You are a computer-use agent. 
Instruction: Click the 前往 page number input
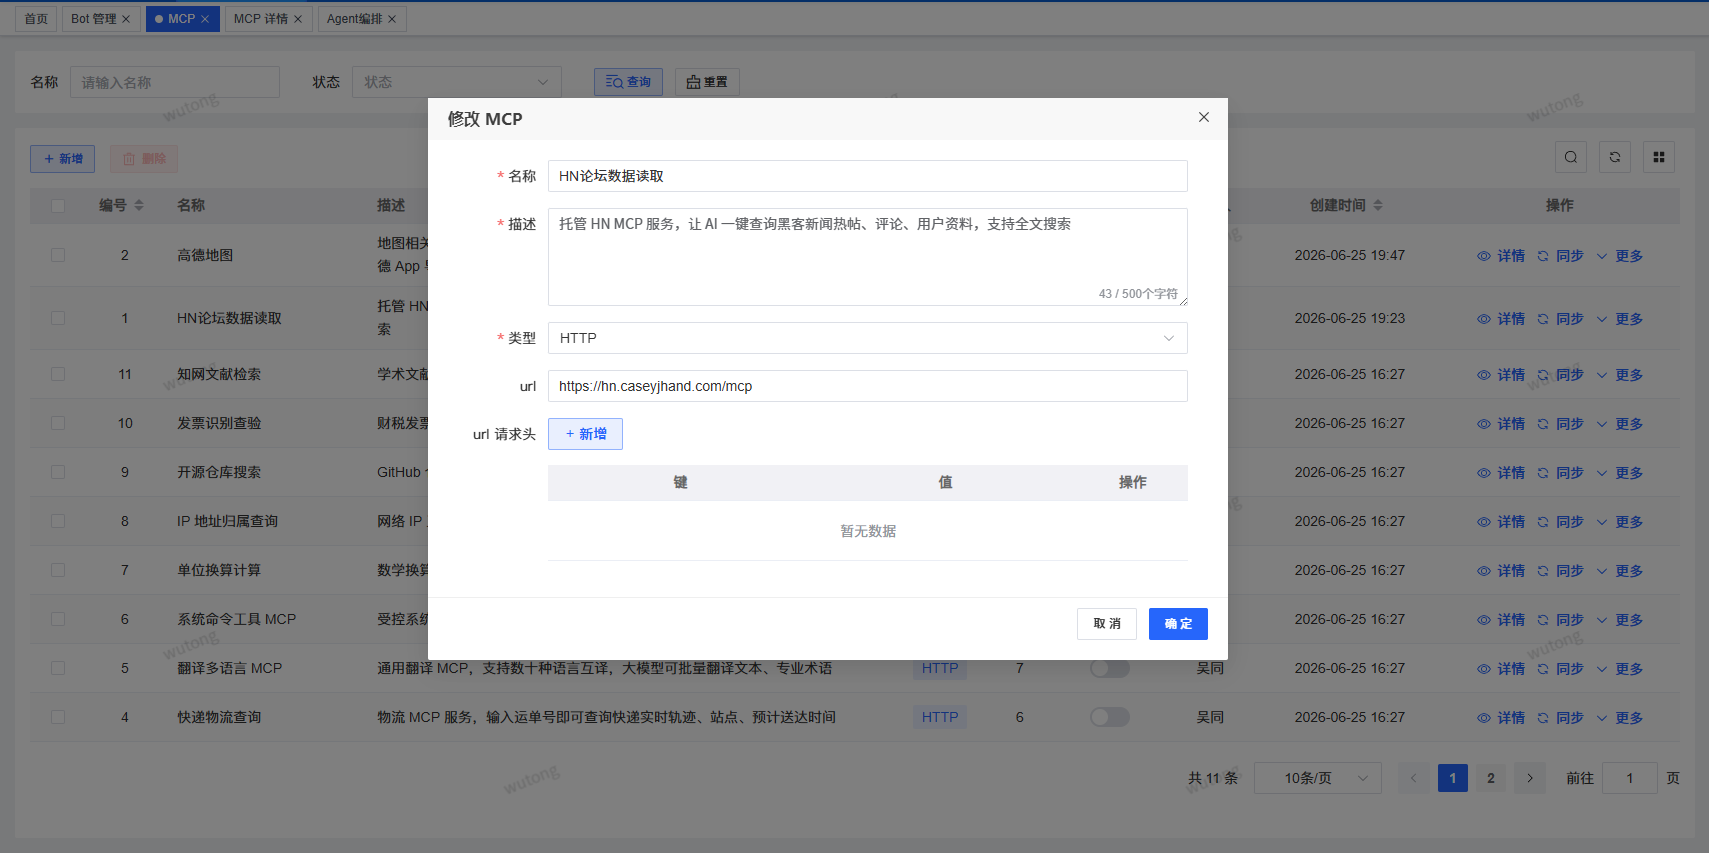point(1630,778)
